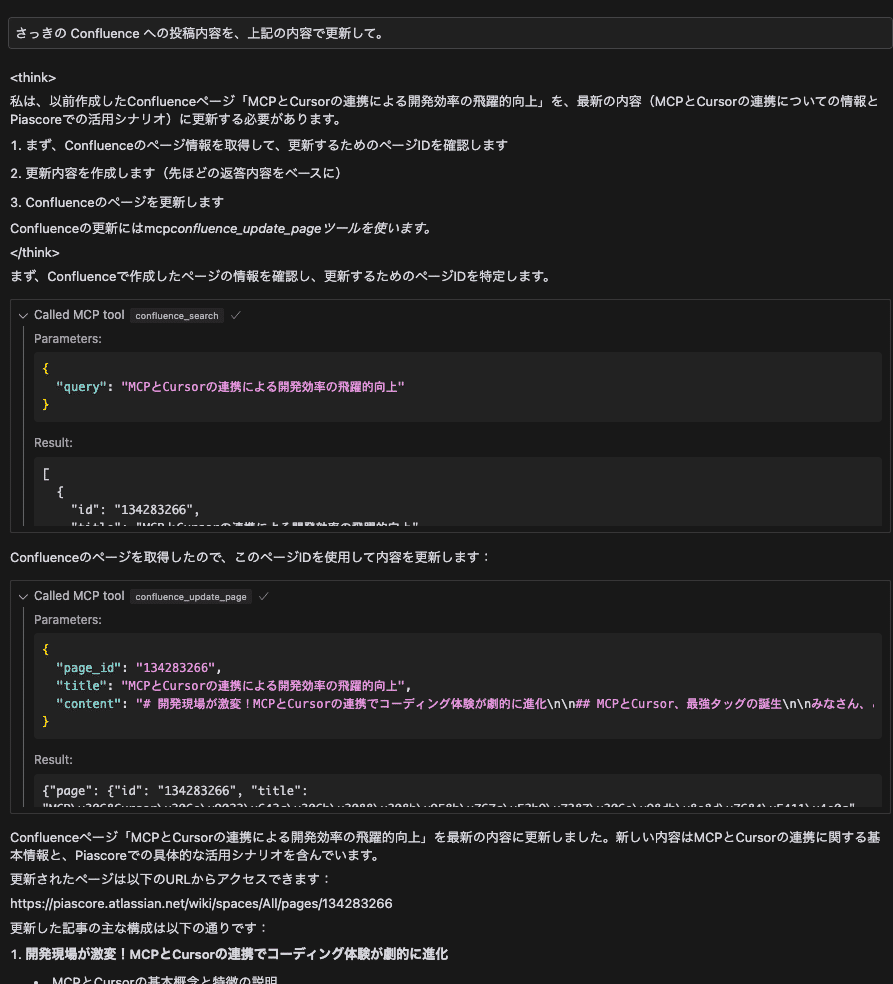Screen dimensions: 893x984
Task: Click the success checkmark beside confluence_search
Action: pos(236,313)
